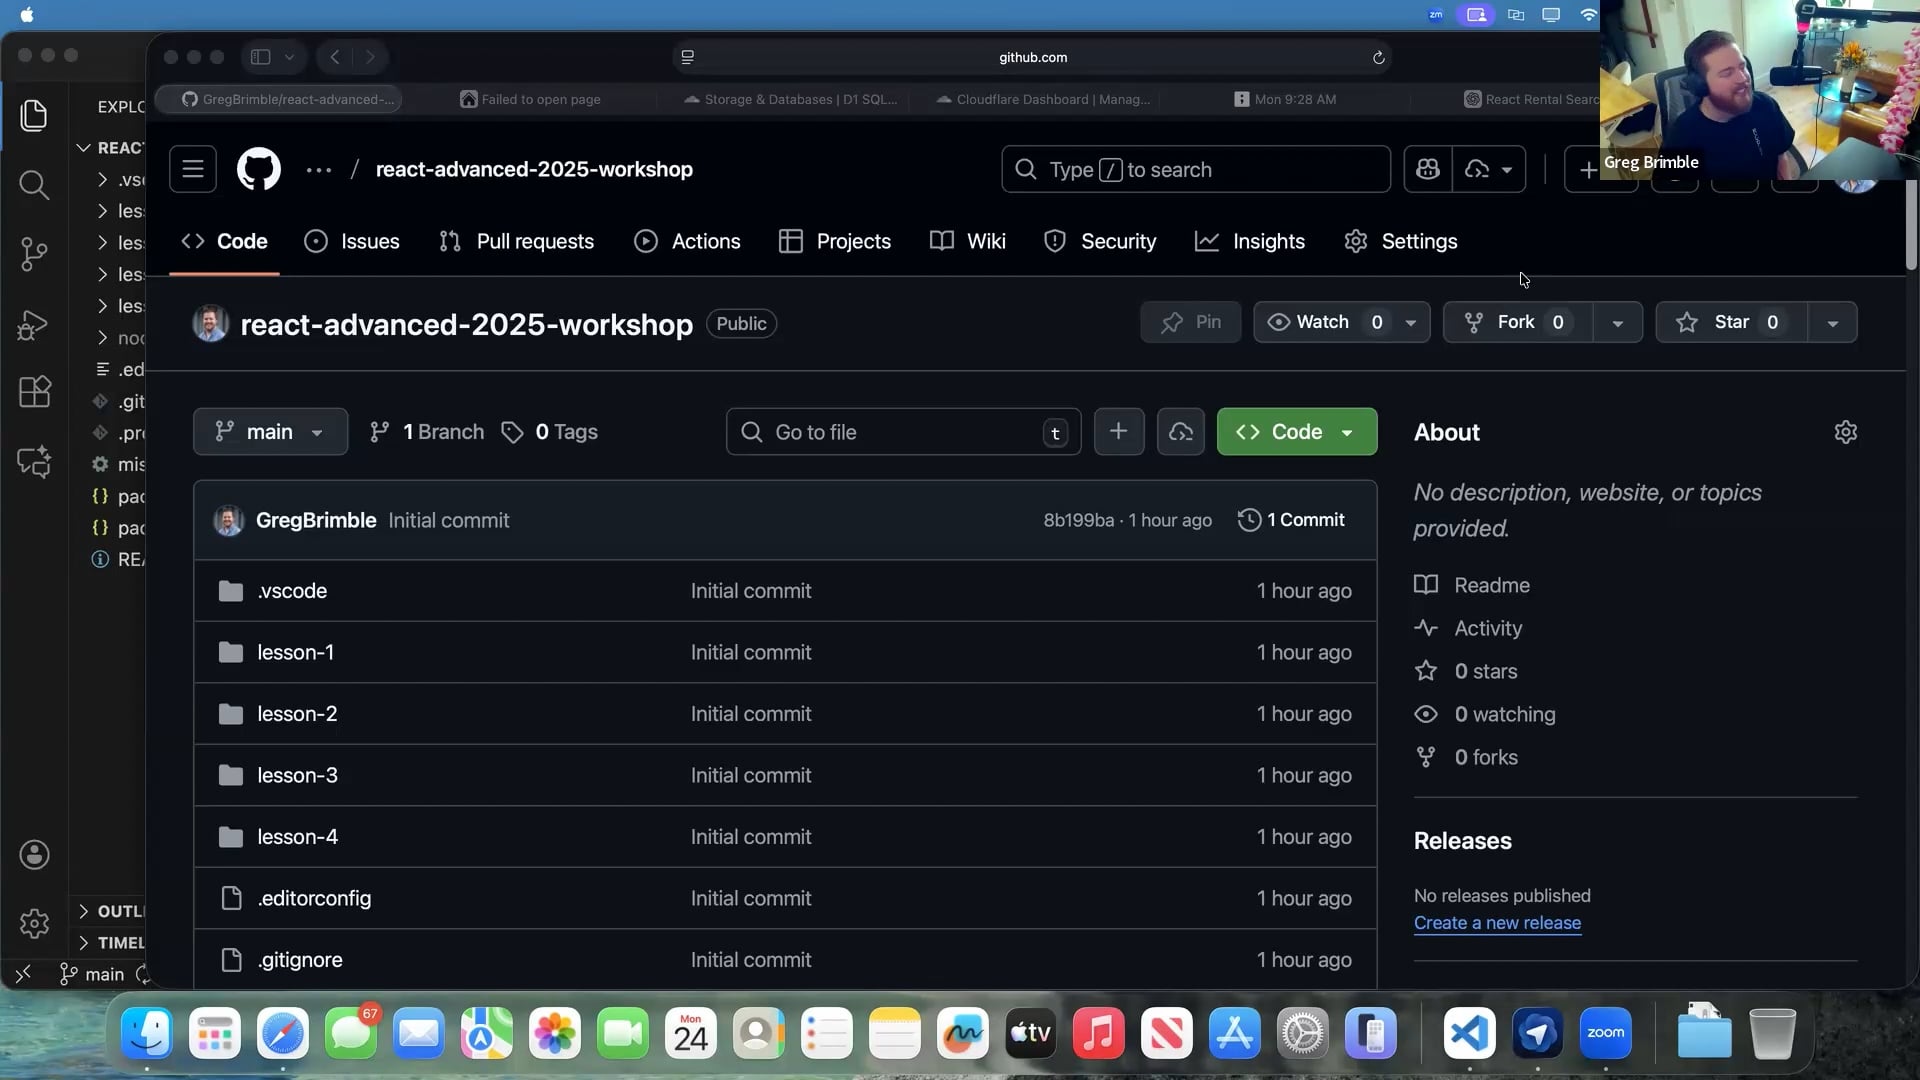Expand the green Code dropdown
The width and height of the screenshot is (1920, 1080).
point(1296,432)
